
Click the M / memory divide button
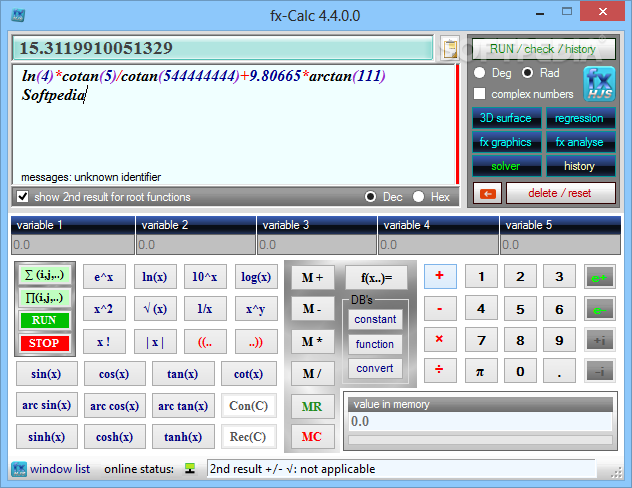313,374
